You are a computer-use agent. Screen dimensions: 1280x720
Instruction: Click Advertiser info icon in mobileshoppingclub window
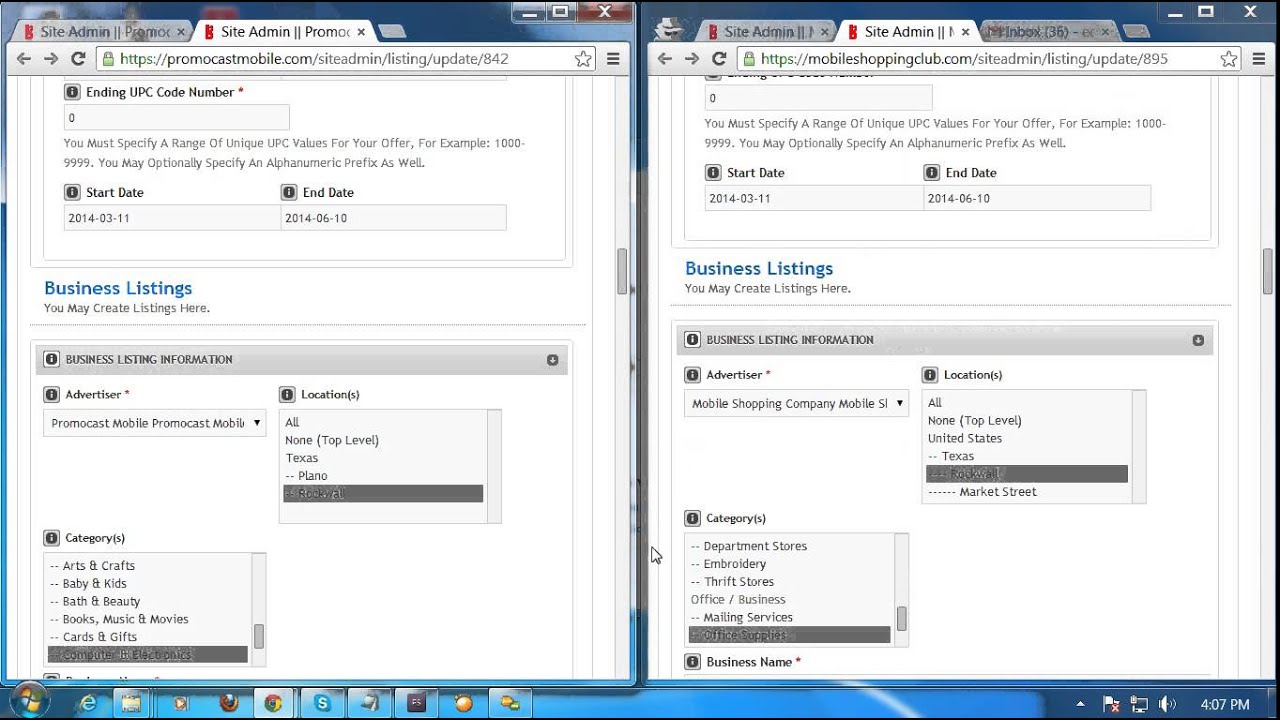(692, 375)
